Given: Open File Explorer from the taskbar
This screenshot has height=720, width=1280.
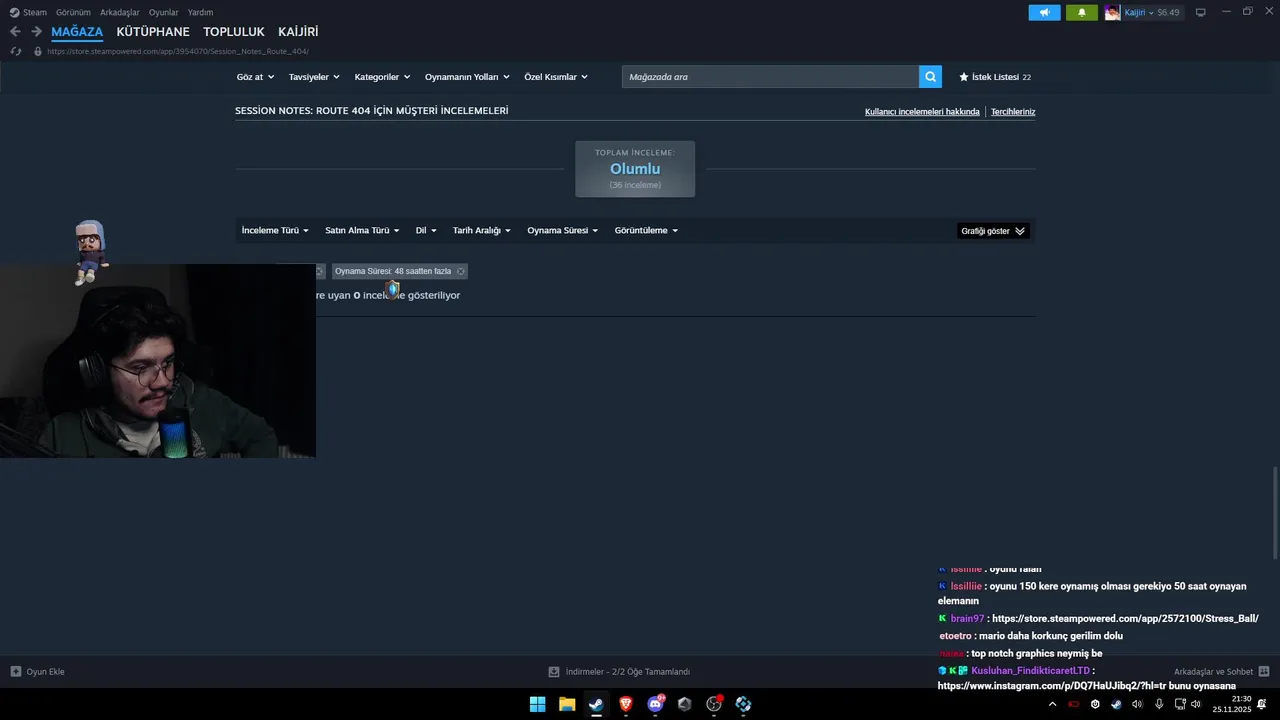Looking at the screenshot, I should tap(567, 704).
